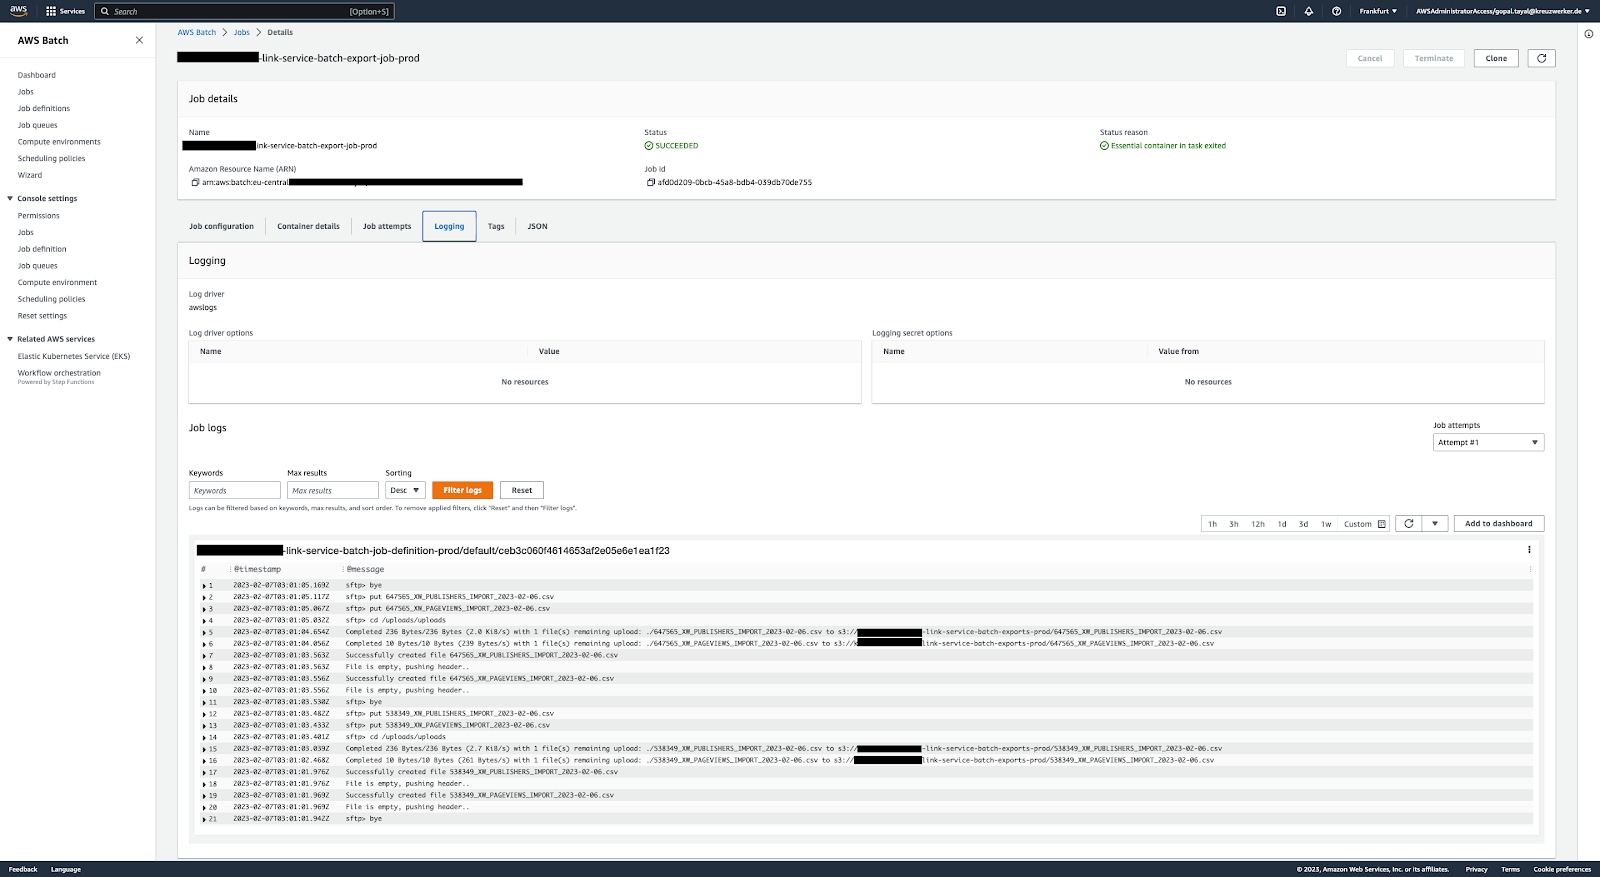Open Dashboard in the sidebar

coord(37,75)
